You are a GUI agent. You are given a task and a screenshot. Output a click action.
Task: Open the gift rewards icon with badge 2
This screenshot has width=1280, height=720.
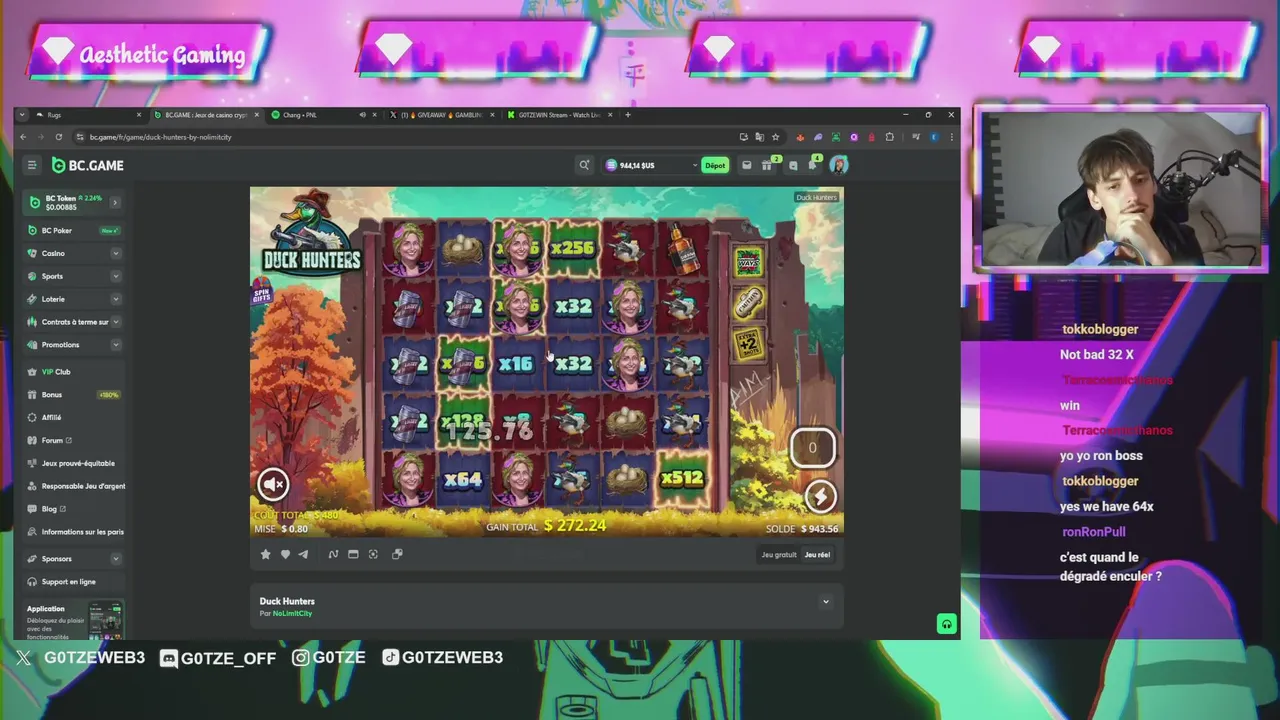(x=769, y=165)
